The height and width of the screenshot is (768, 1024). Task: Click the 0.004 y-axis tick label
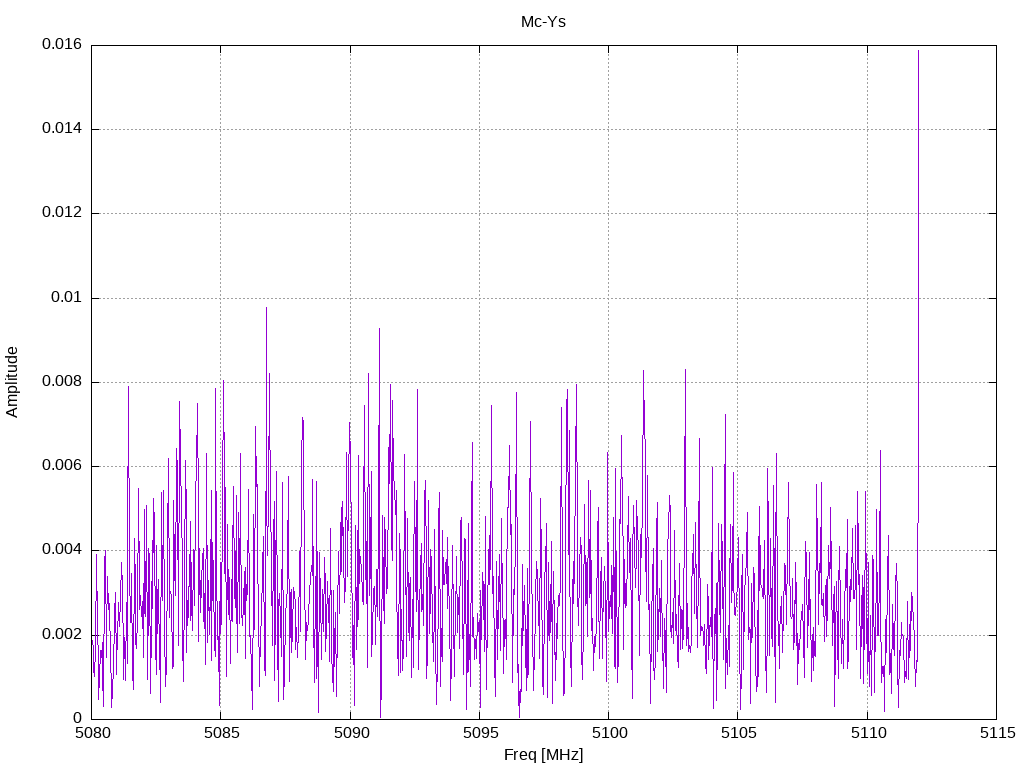click(x=61, y=550)
